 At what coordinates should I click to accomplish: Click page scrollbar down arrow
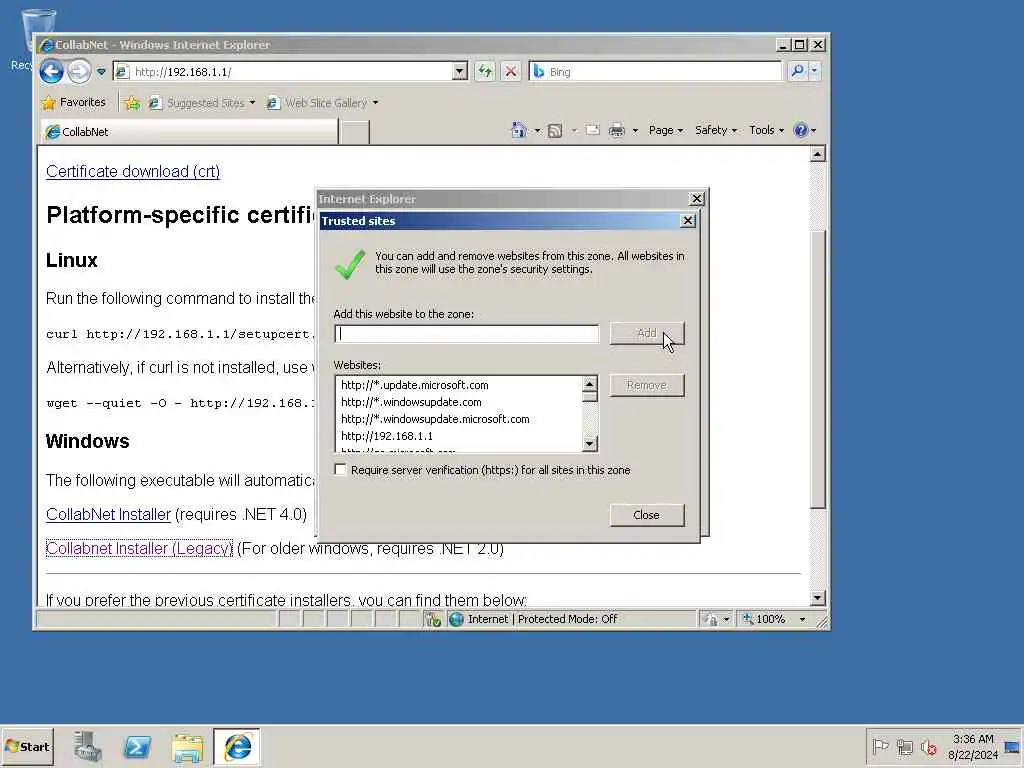[817, 598]
